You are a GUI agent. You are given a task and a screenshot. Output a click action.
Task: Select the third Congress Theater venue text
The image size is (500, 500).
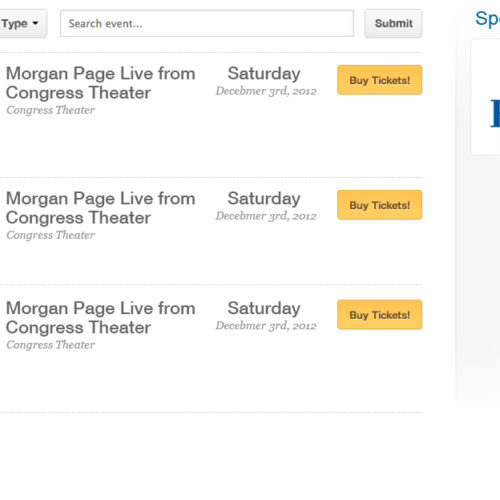point(51,345)
